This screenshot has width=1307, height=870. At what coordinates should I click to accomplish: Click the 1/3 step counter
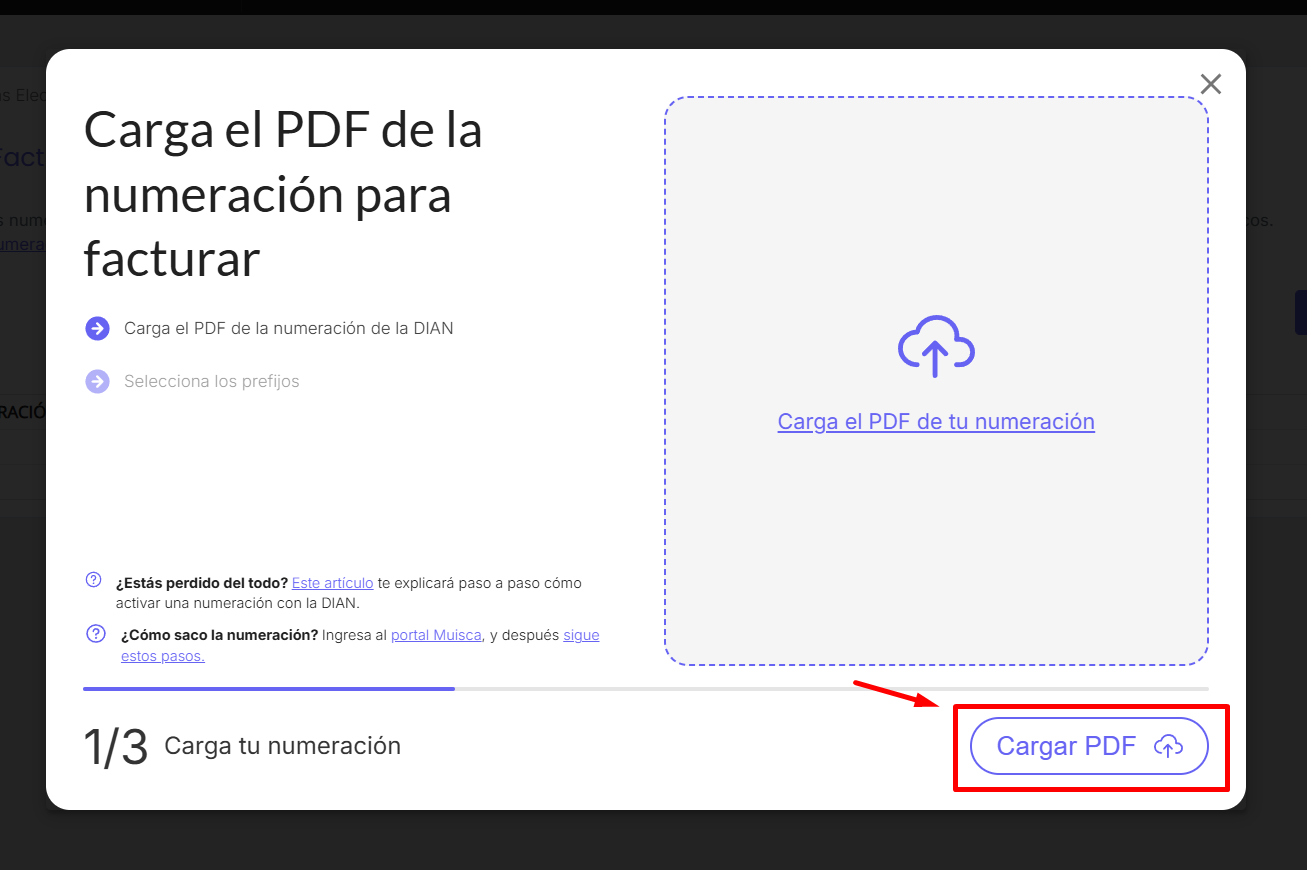point(115,747)
